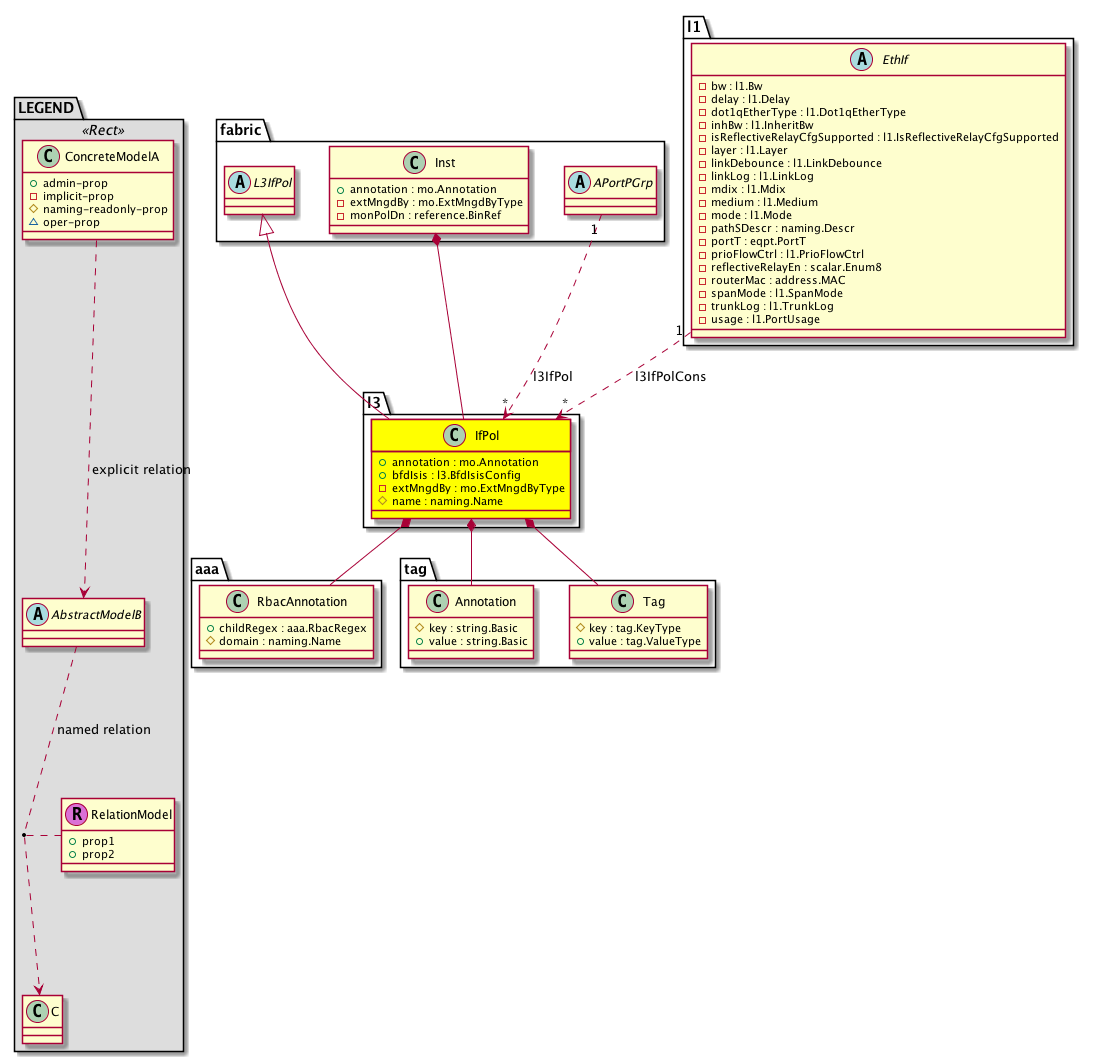This screenshot has height=1062, width=1094.
Task: Select the 'R' icon of RelationModel
Action: coord(77,815)
